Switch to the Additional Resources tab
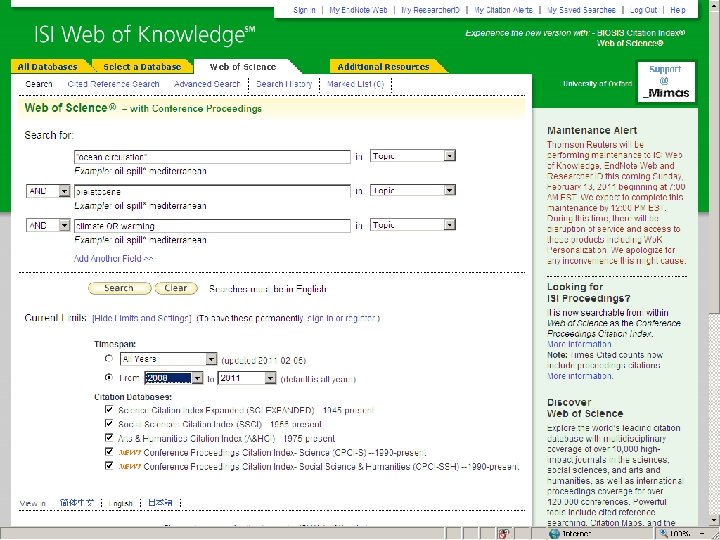Viewport: 720px width, 540px height. coord(383,67)
